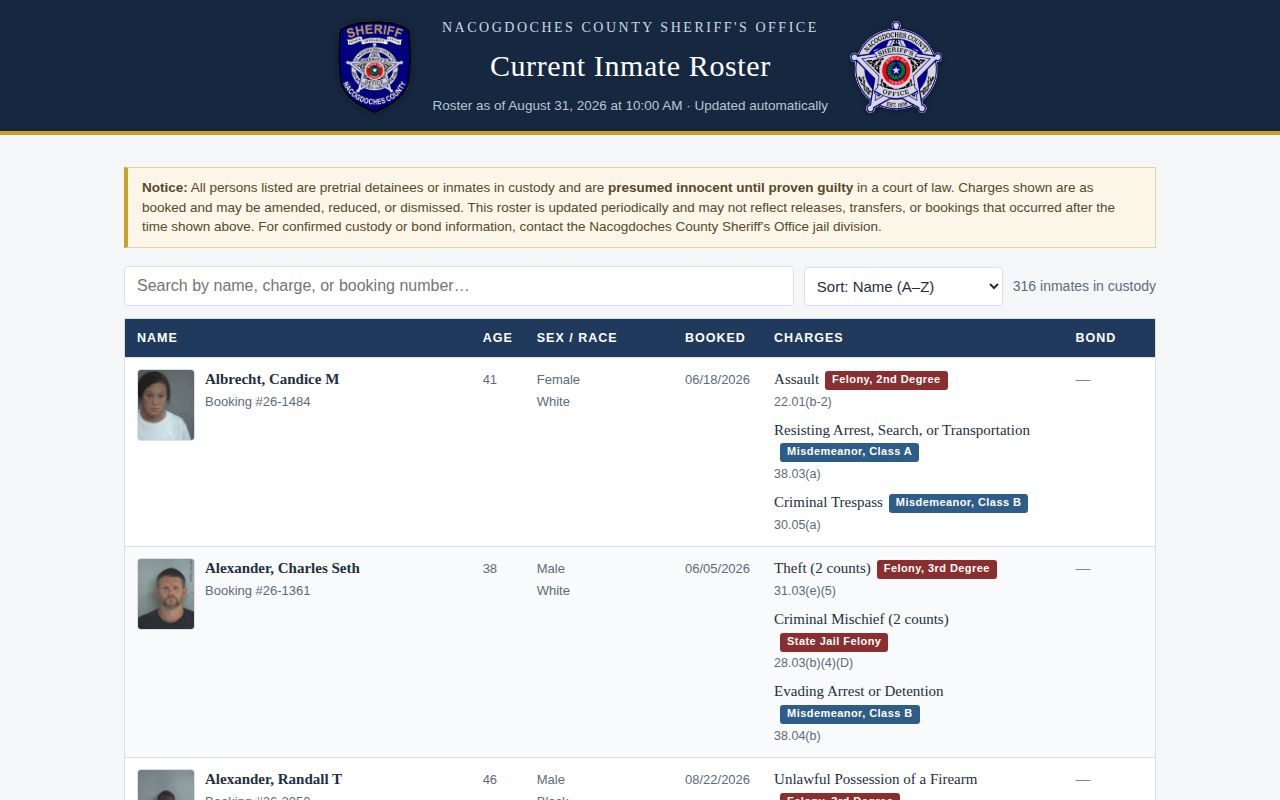
Task: Click the Criminal Trespass charge text
Action: [x=828, y=502]
